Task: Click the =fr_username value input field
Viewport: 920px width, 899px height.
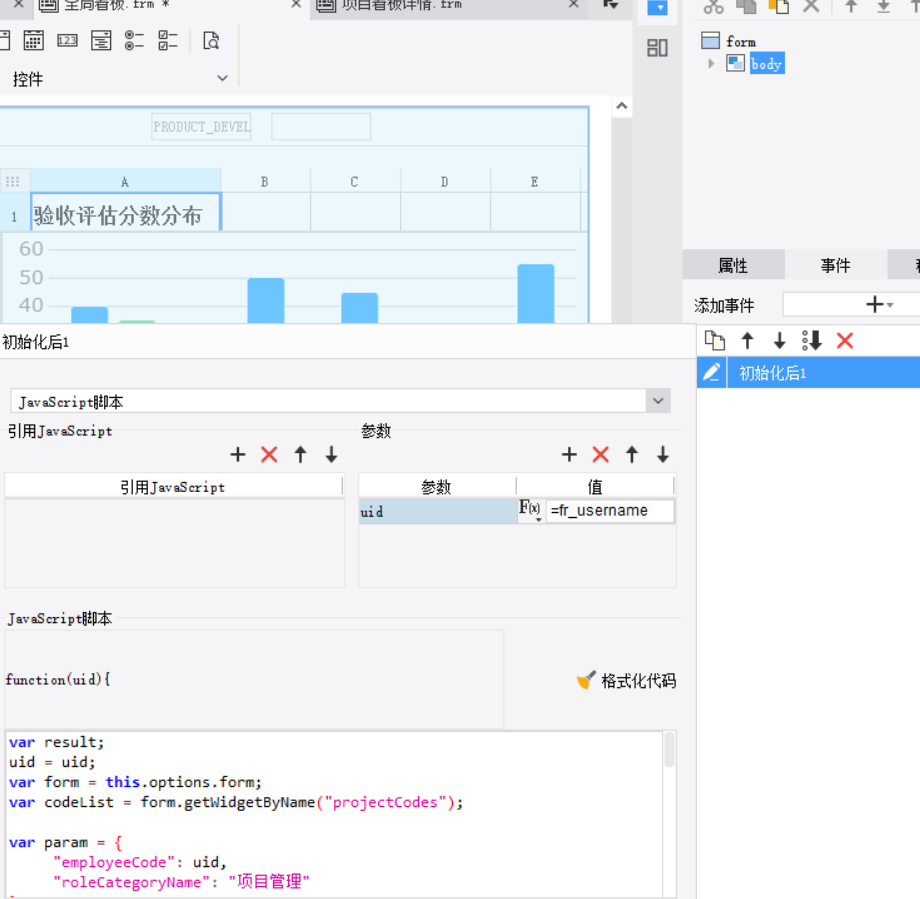Action: (x=608, y=510)
